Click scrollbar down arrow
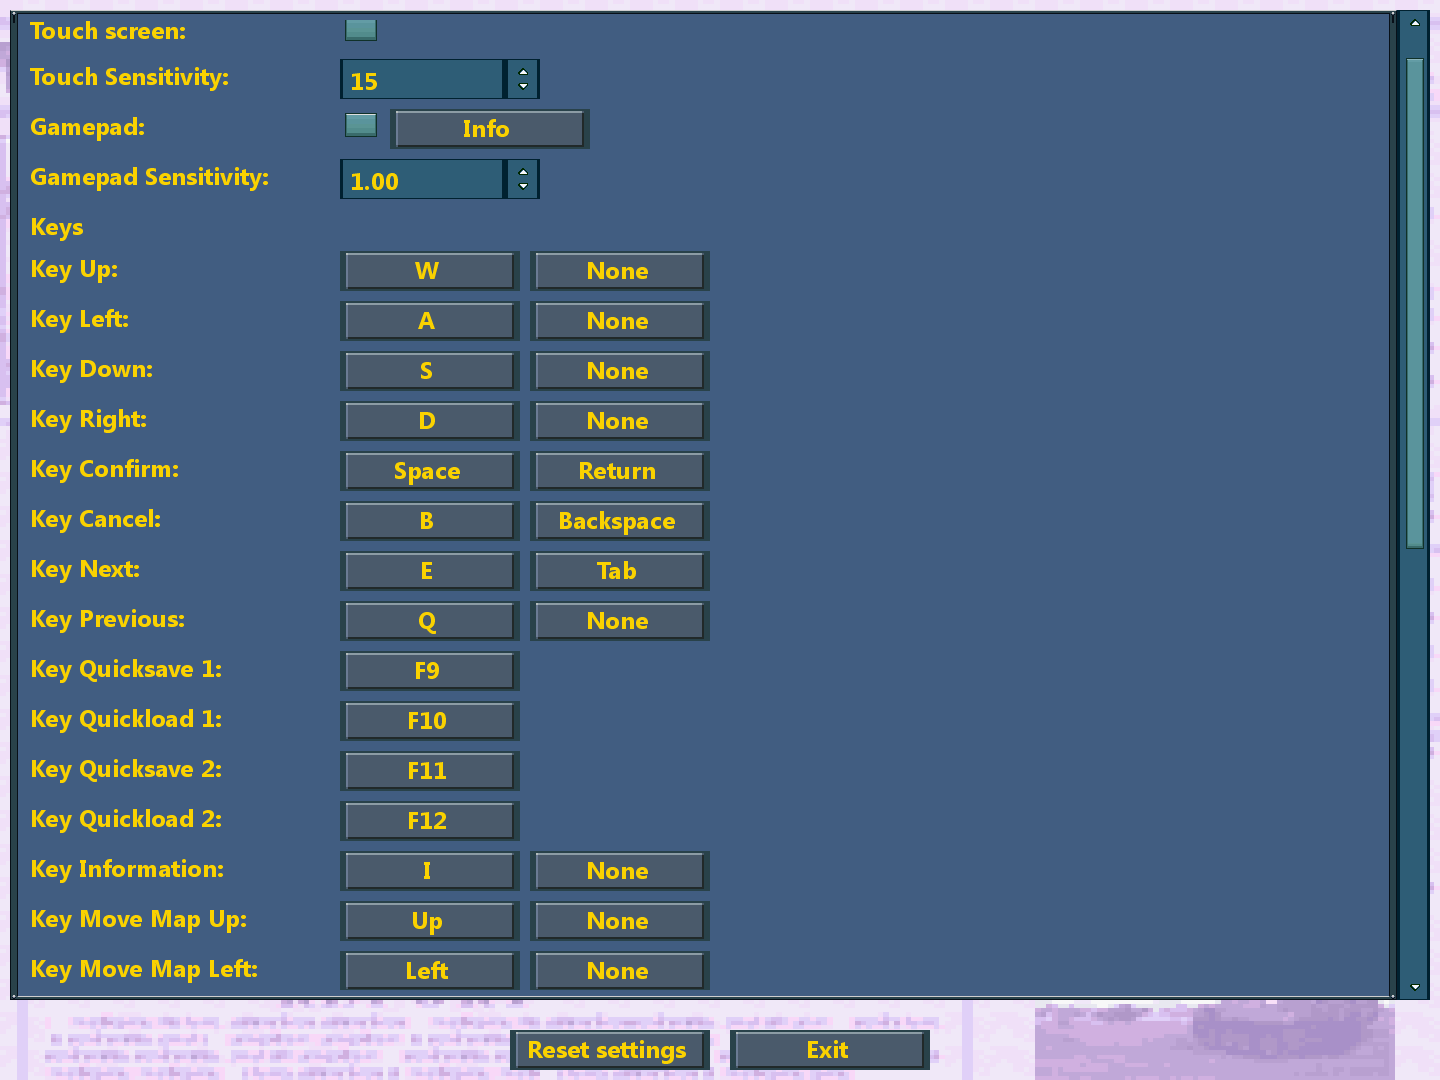This screenshot has height=1080, width=1440. click(x=1414, y=987)
